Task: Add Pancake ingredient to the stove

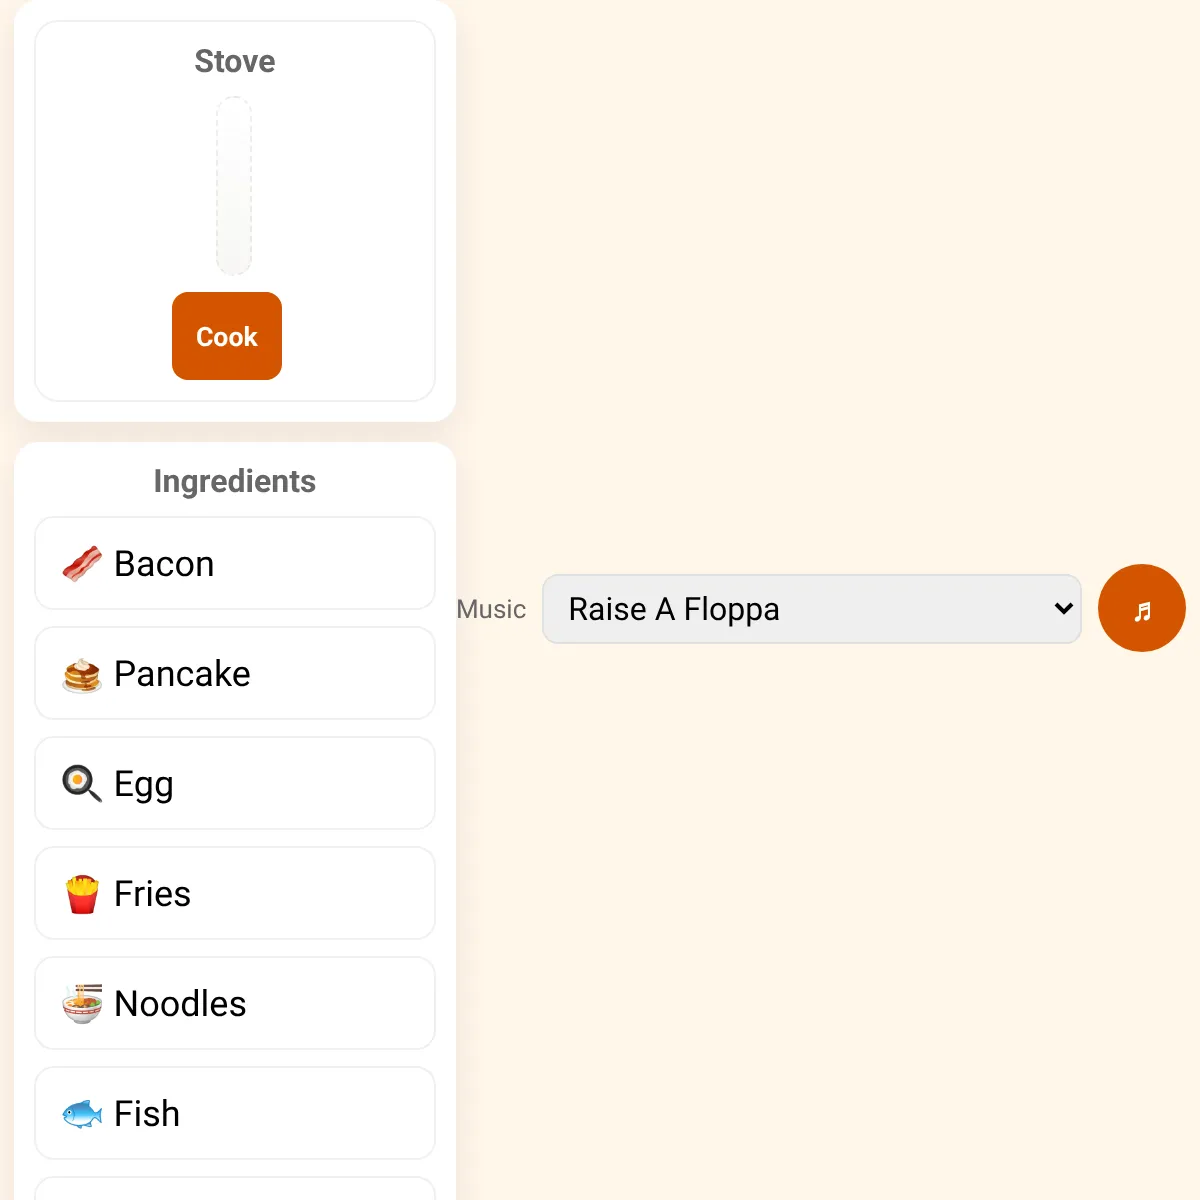Action: click(x=235, y=673)
